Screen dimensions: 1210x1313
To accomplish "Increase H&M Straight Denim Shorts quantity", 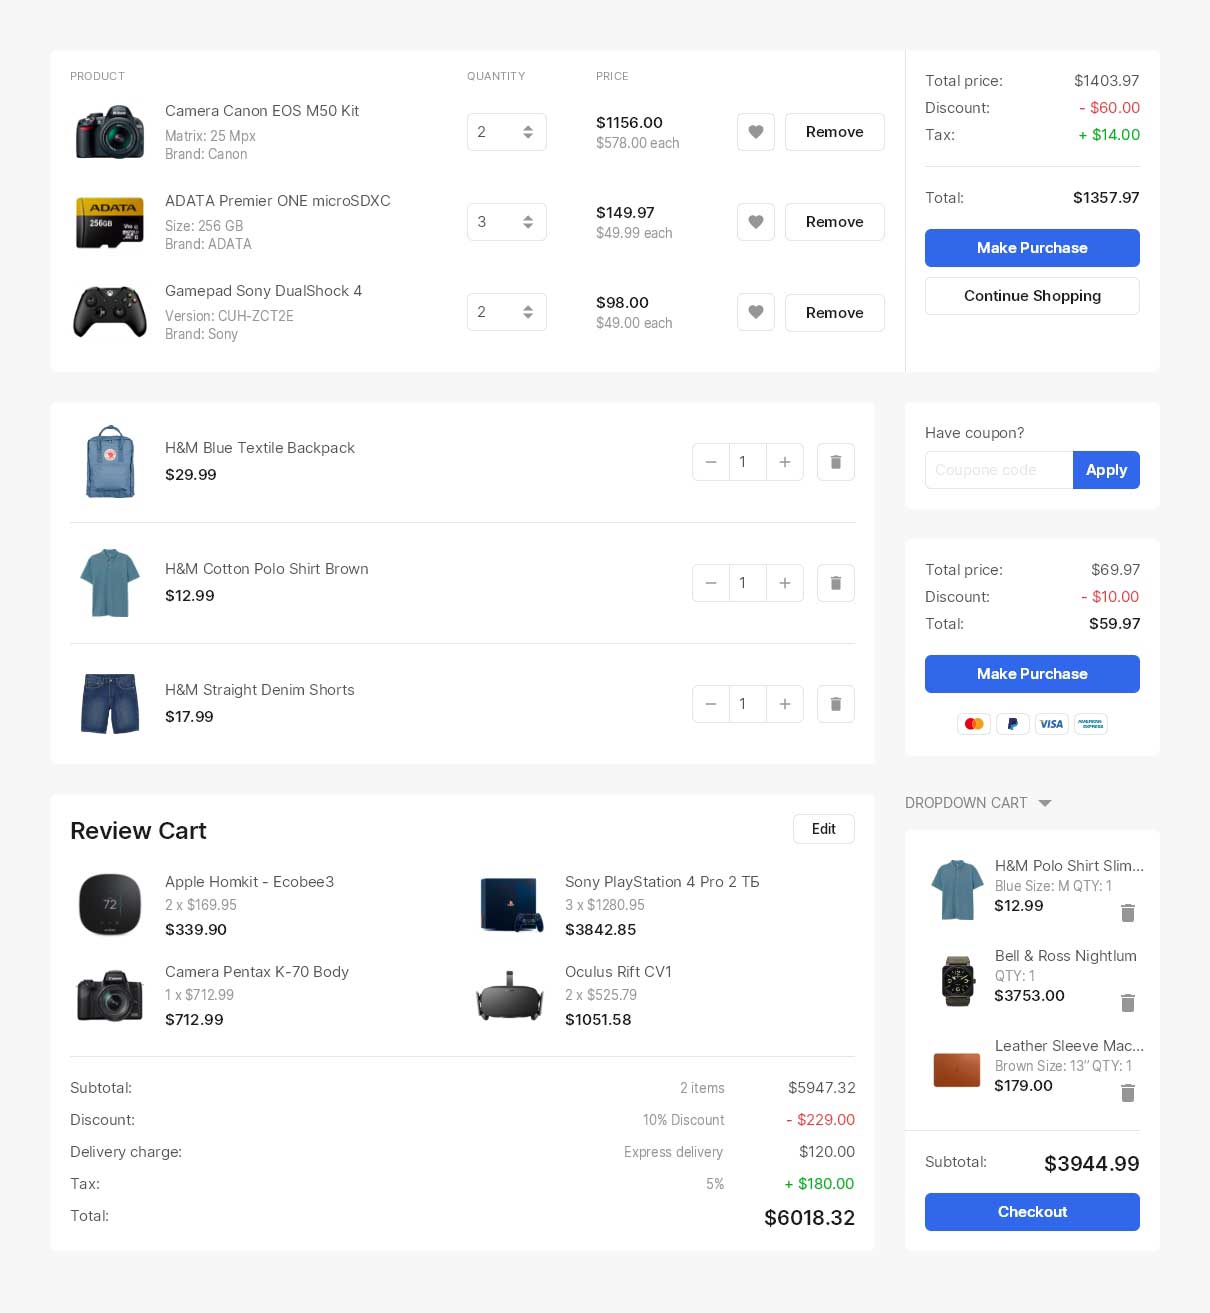I will (x=785, y=704).
